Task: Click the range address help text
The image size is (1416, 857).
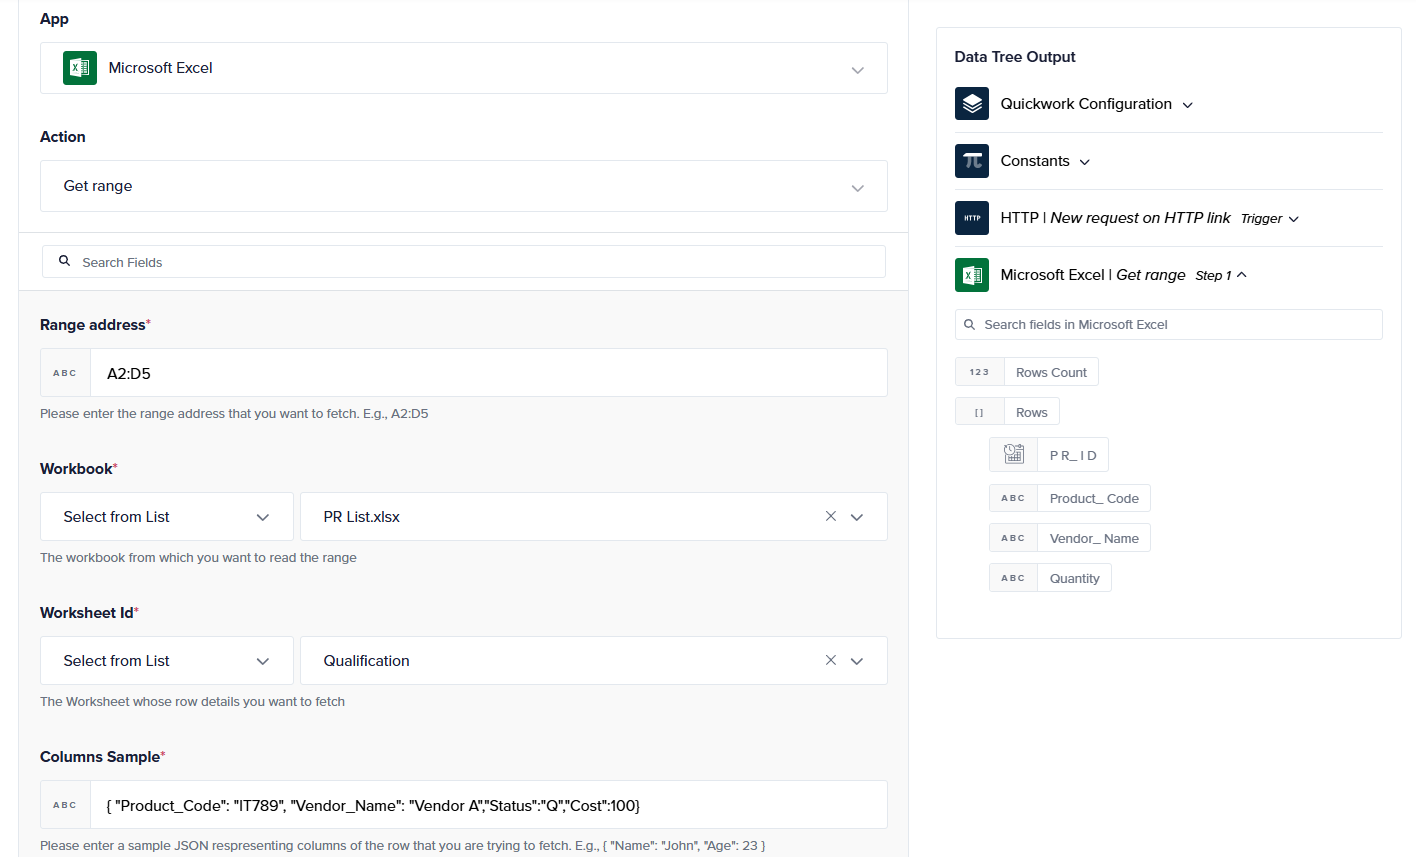Action: click(x=234, y=413)
